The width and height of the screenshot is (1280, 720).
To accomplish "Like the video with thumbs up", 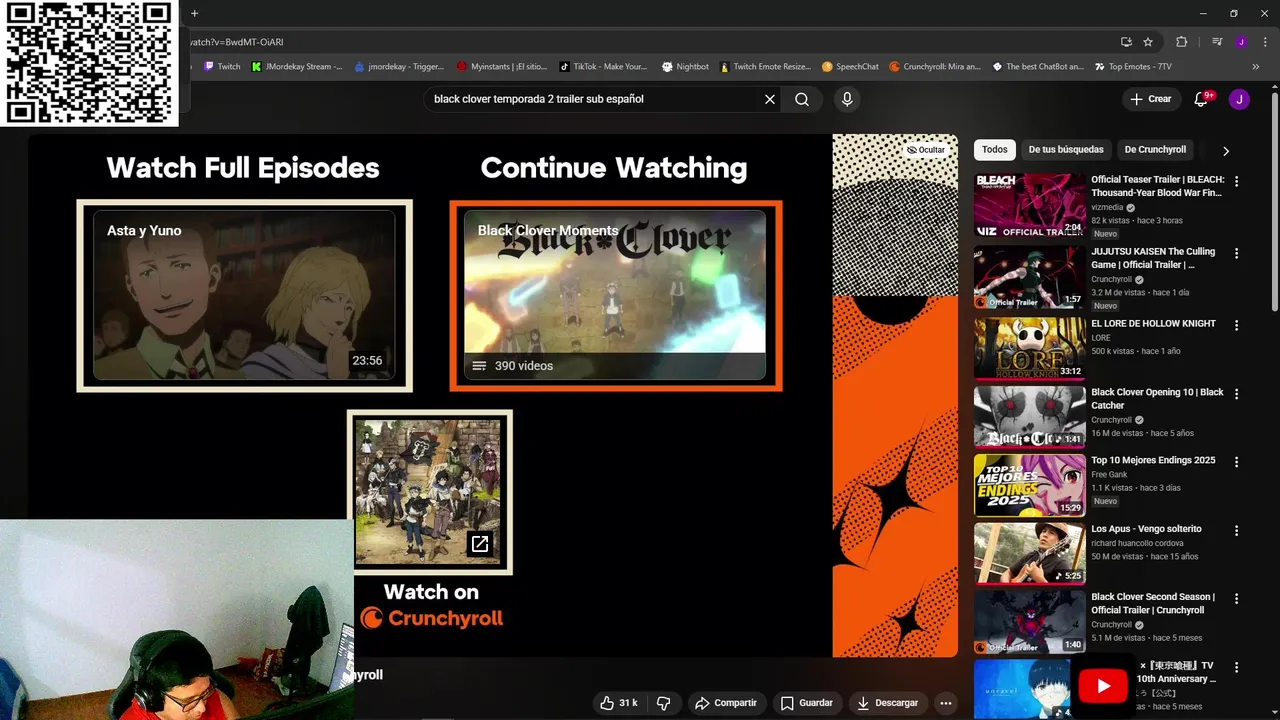I will [x=619, y=703].
